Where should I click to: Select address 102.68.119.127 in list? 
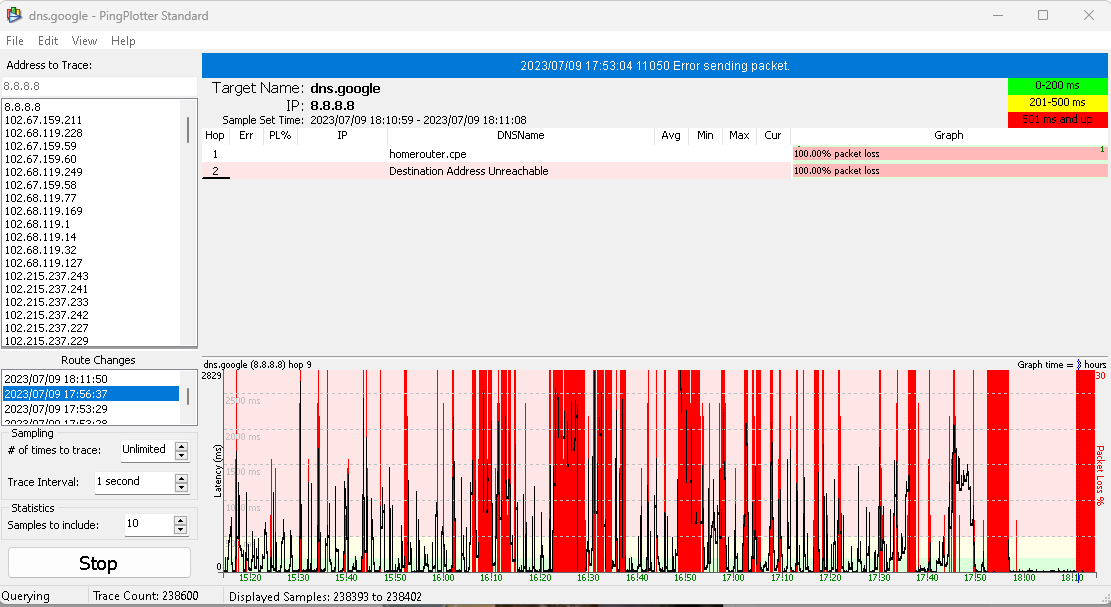point(43,263)
